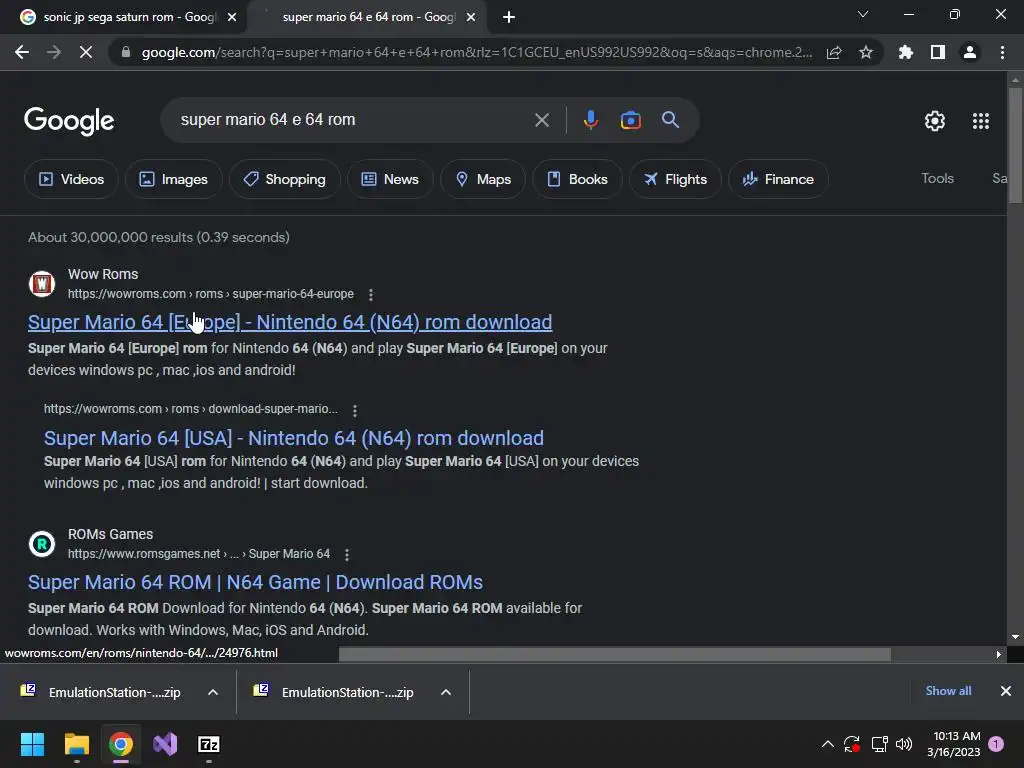Click the ROMs Games site favicon
Image resolution: width=1024 pixels, height=768 pixels.
pyautogui.click(x=42, y=544)
